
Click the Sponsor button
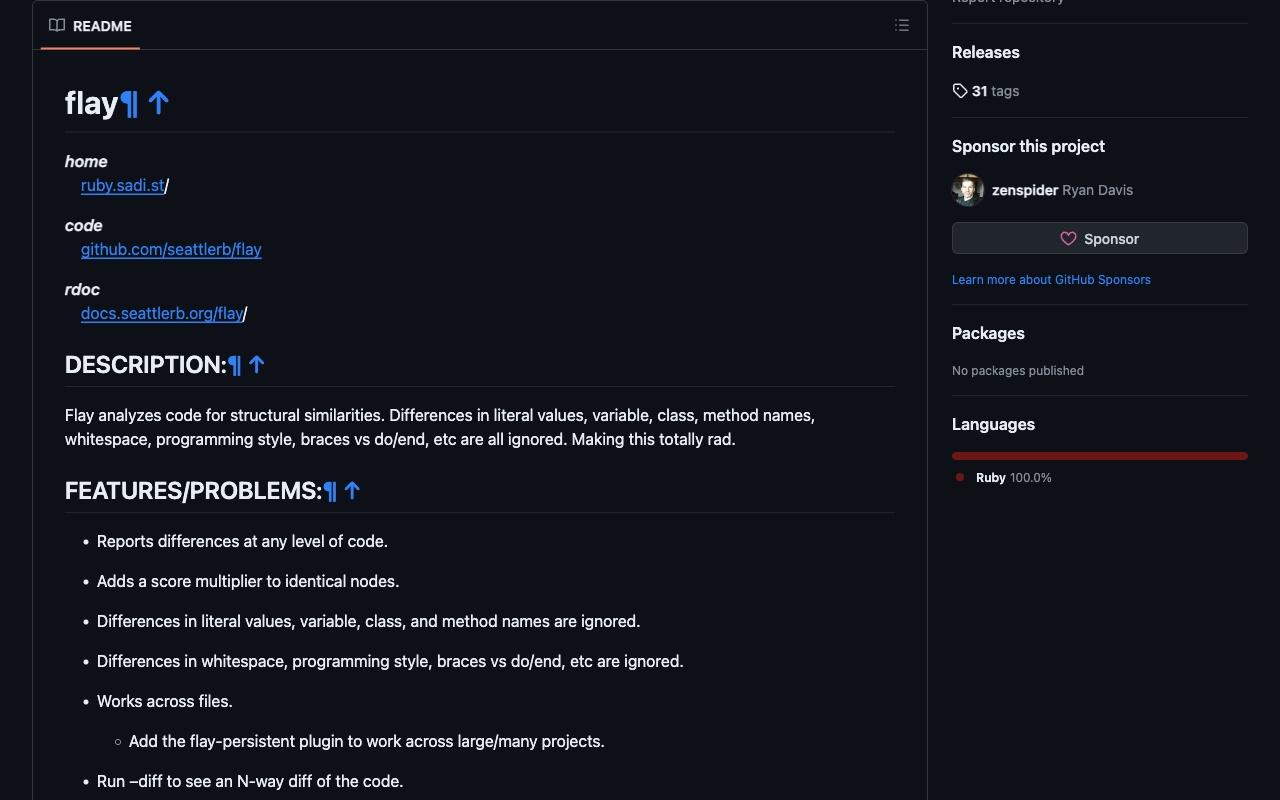point(1100,238)
